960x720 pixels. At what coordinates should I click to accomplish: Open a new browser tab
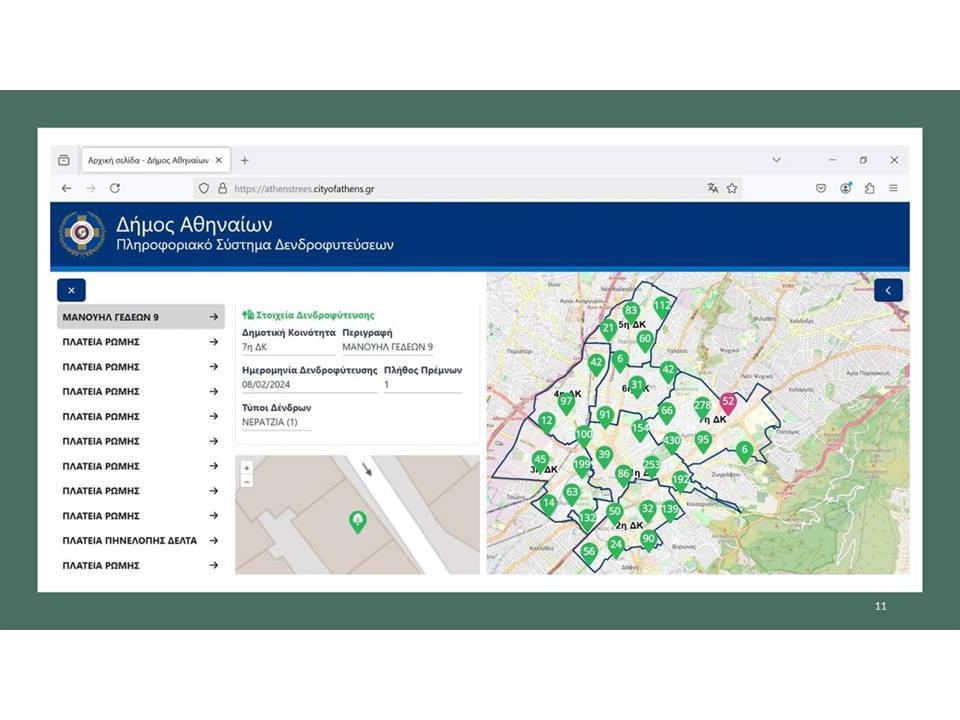click(x=244, y=160)
